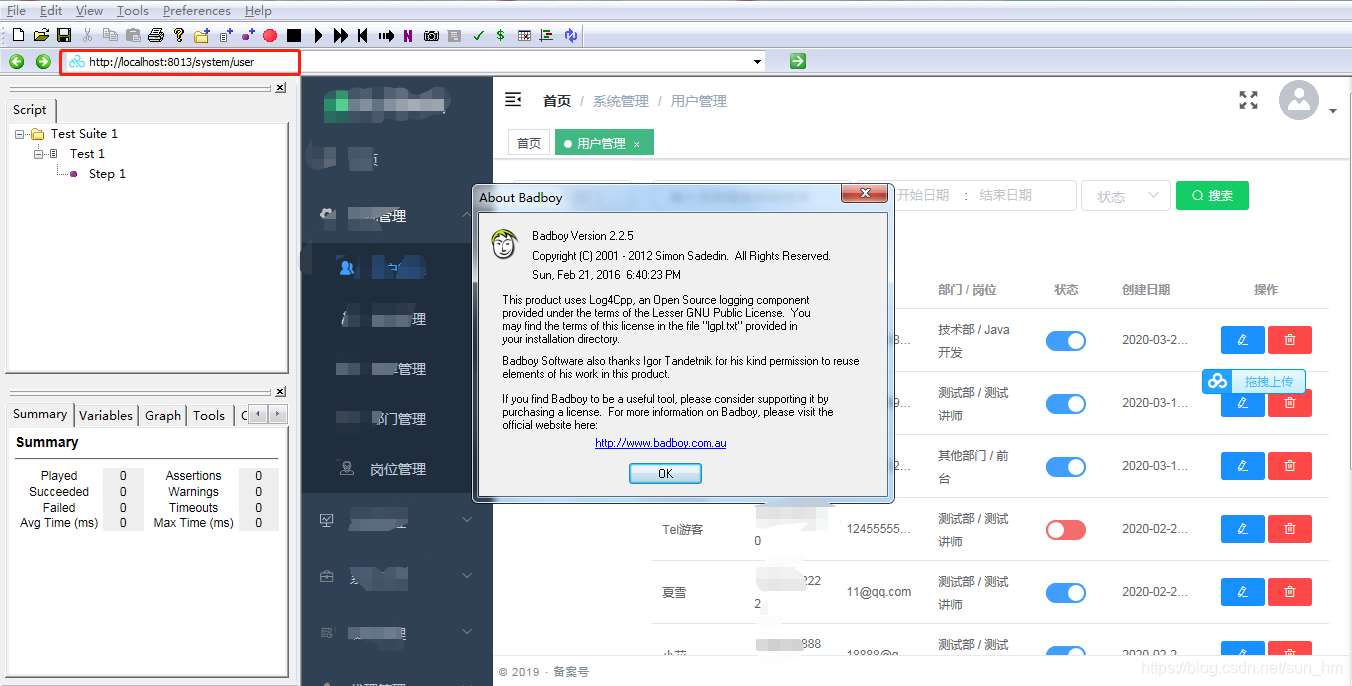
Task: Enable the red status switch for Tel游客
Action: pos(1066,529)
